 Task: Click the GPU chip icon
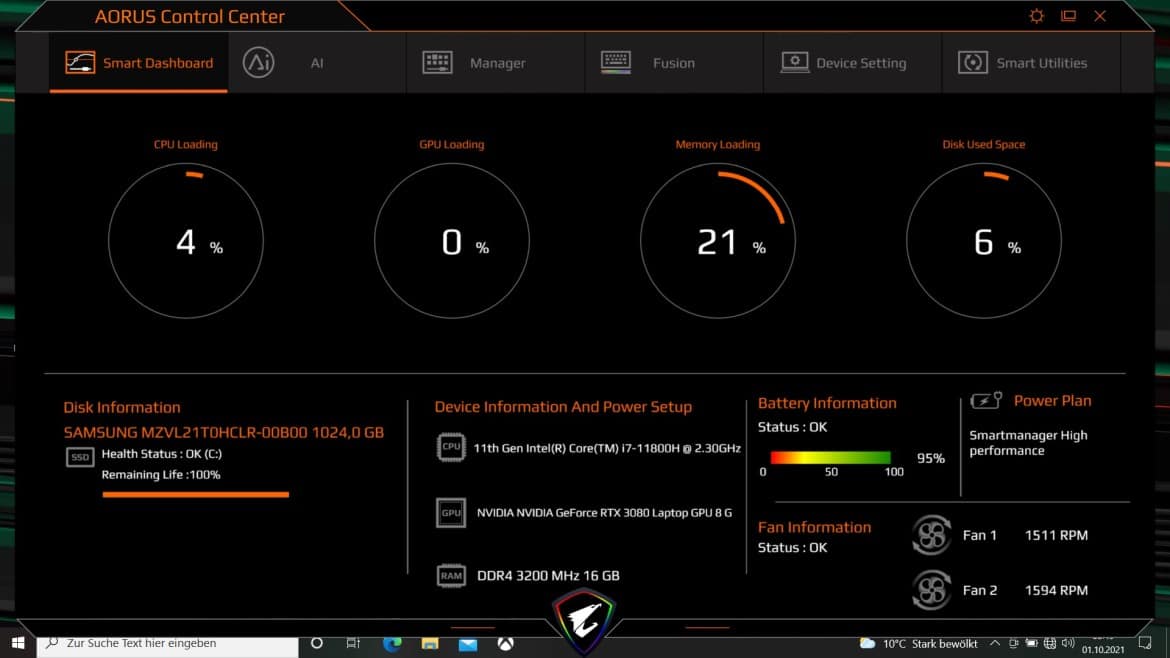point(451,513)
